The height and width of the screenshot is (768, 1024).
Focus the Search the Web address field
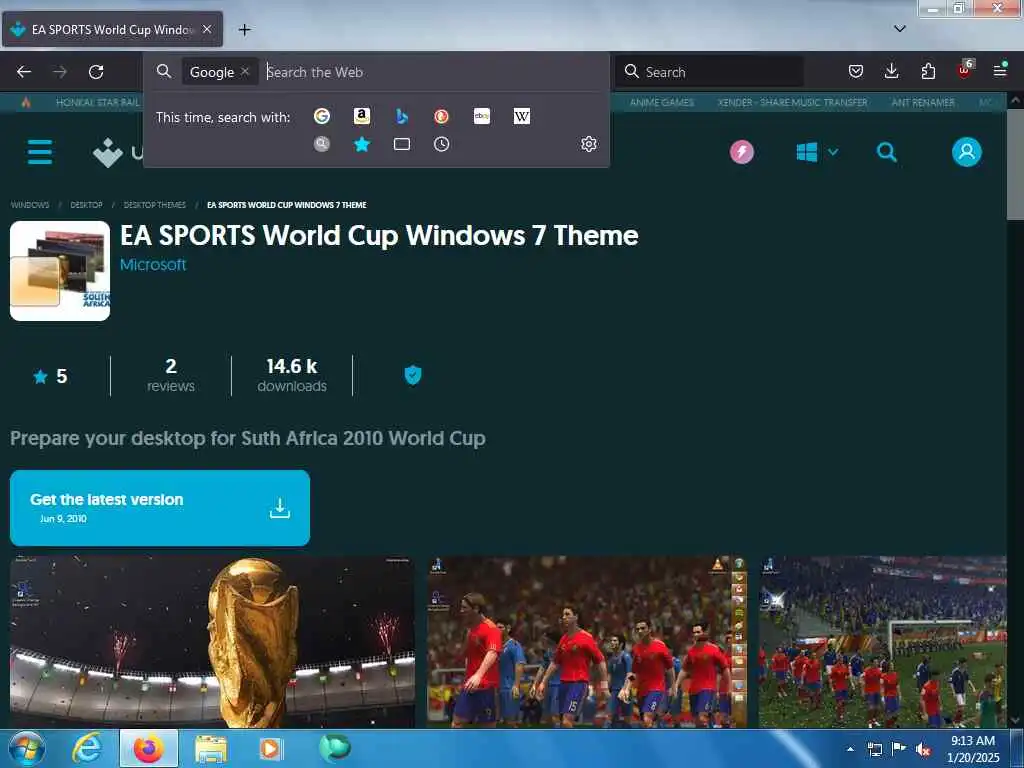click(431, 72)
